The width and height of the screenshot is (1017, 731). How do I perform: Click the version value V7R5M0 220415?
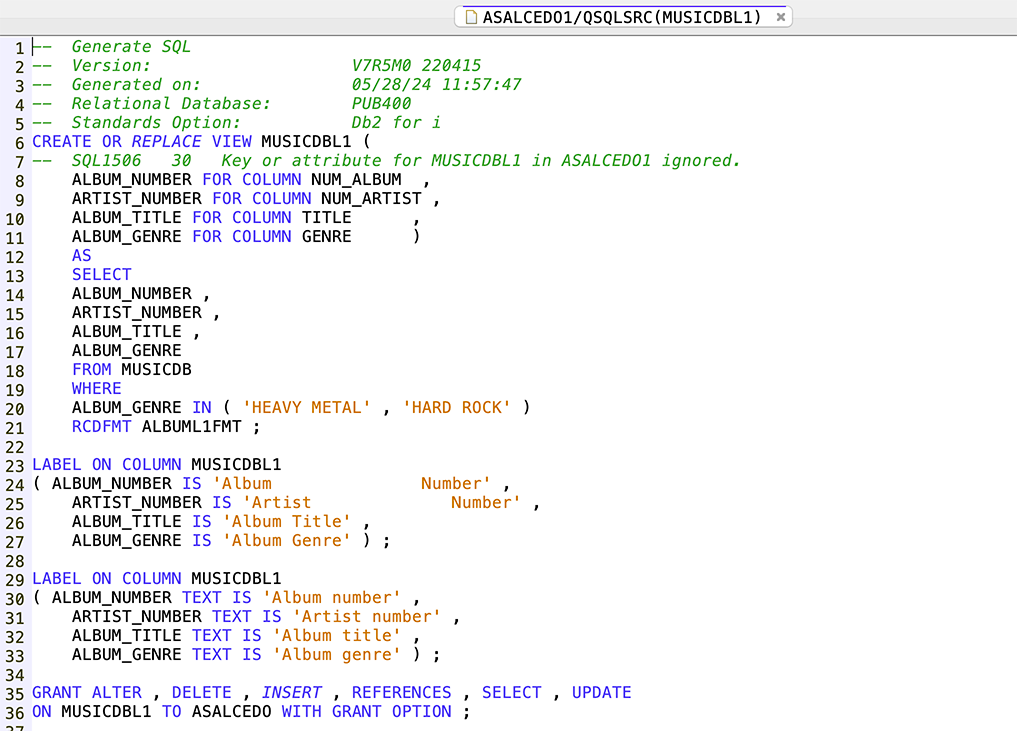[x=416, y=66]
